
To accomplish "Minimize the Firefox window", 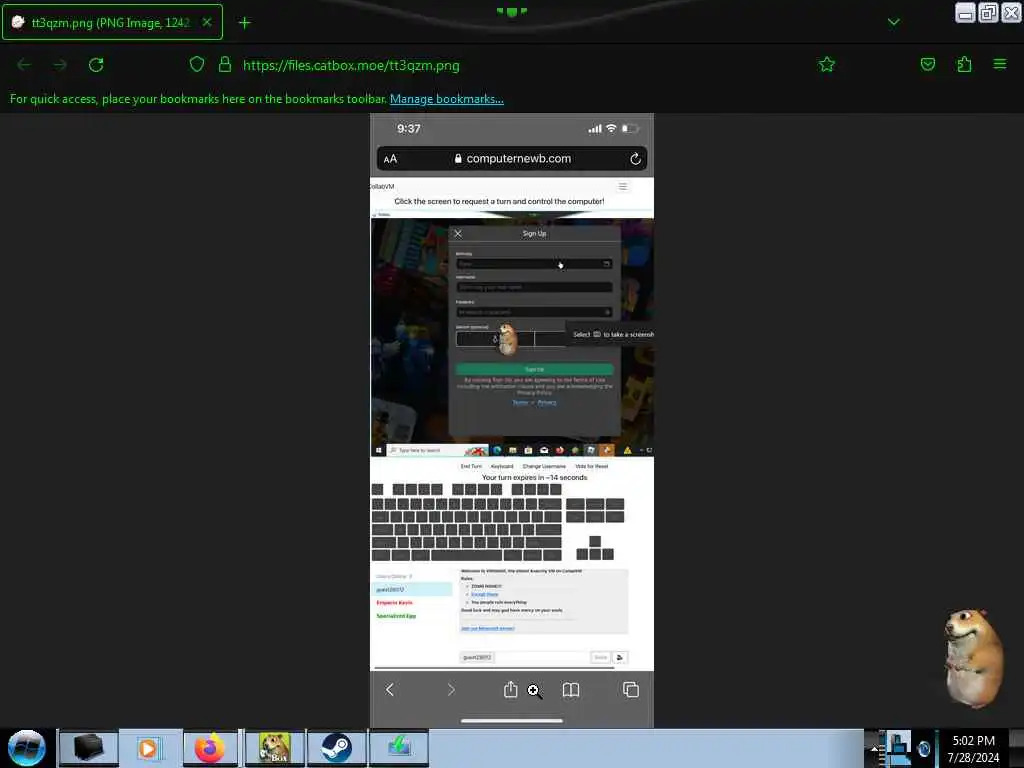I will point(965,12).
